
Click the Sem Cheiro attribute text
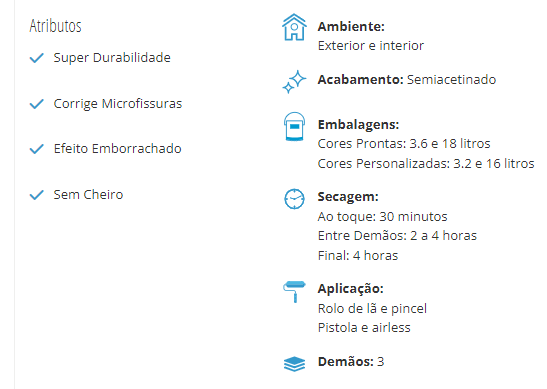pos(88,195)
